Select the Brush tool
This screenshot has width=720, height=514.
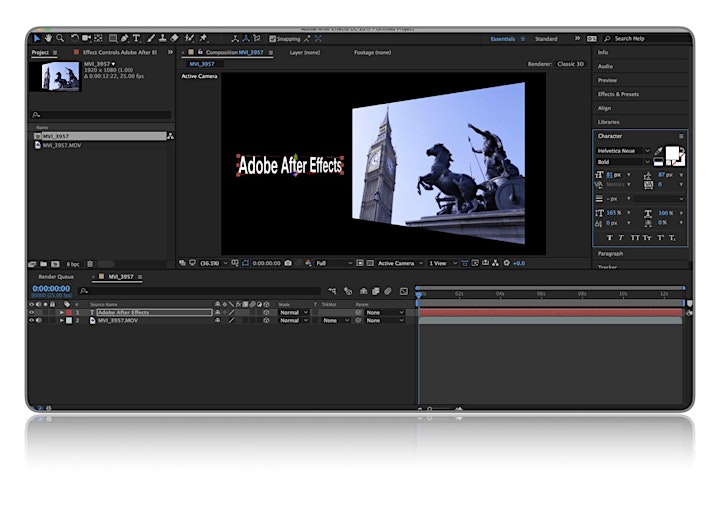151,39
